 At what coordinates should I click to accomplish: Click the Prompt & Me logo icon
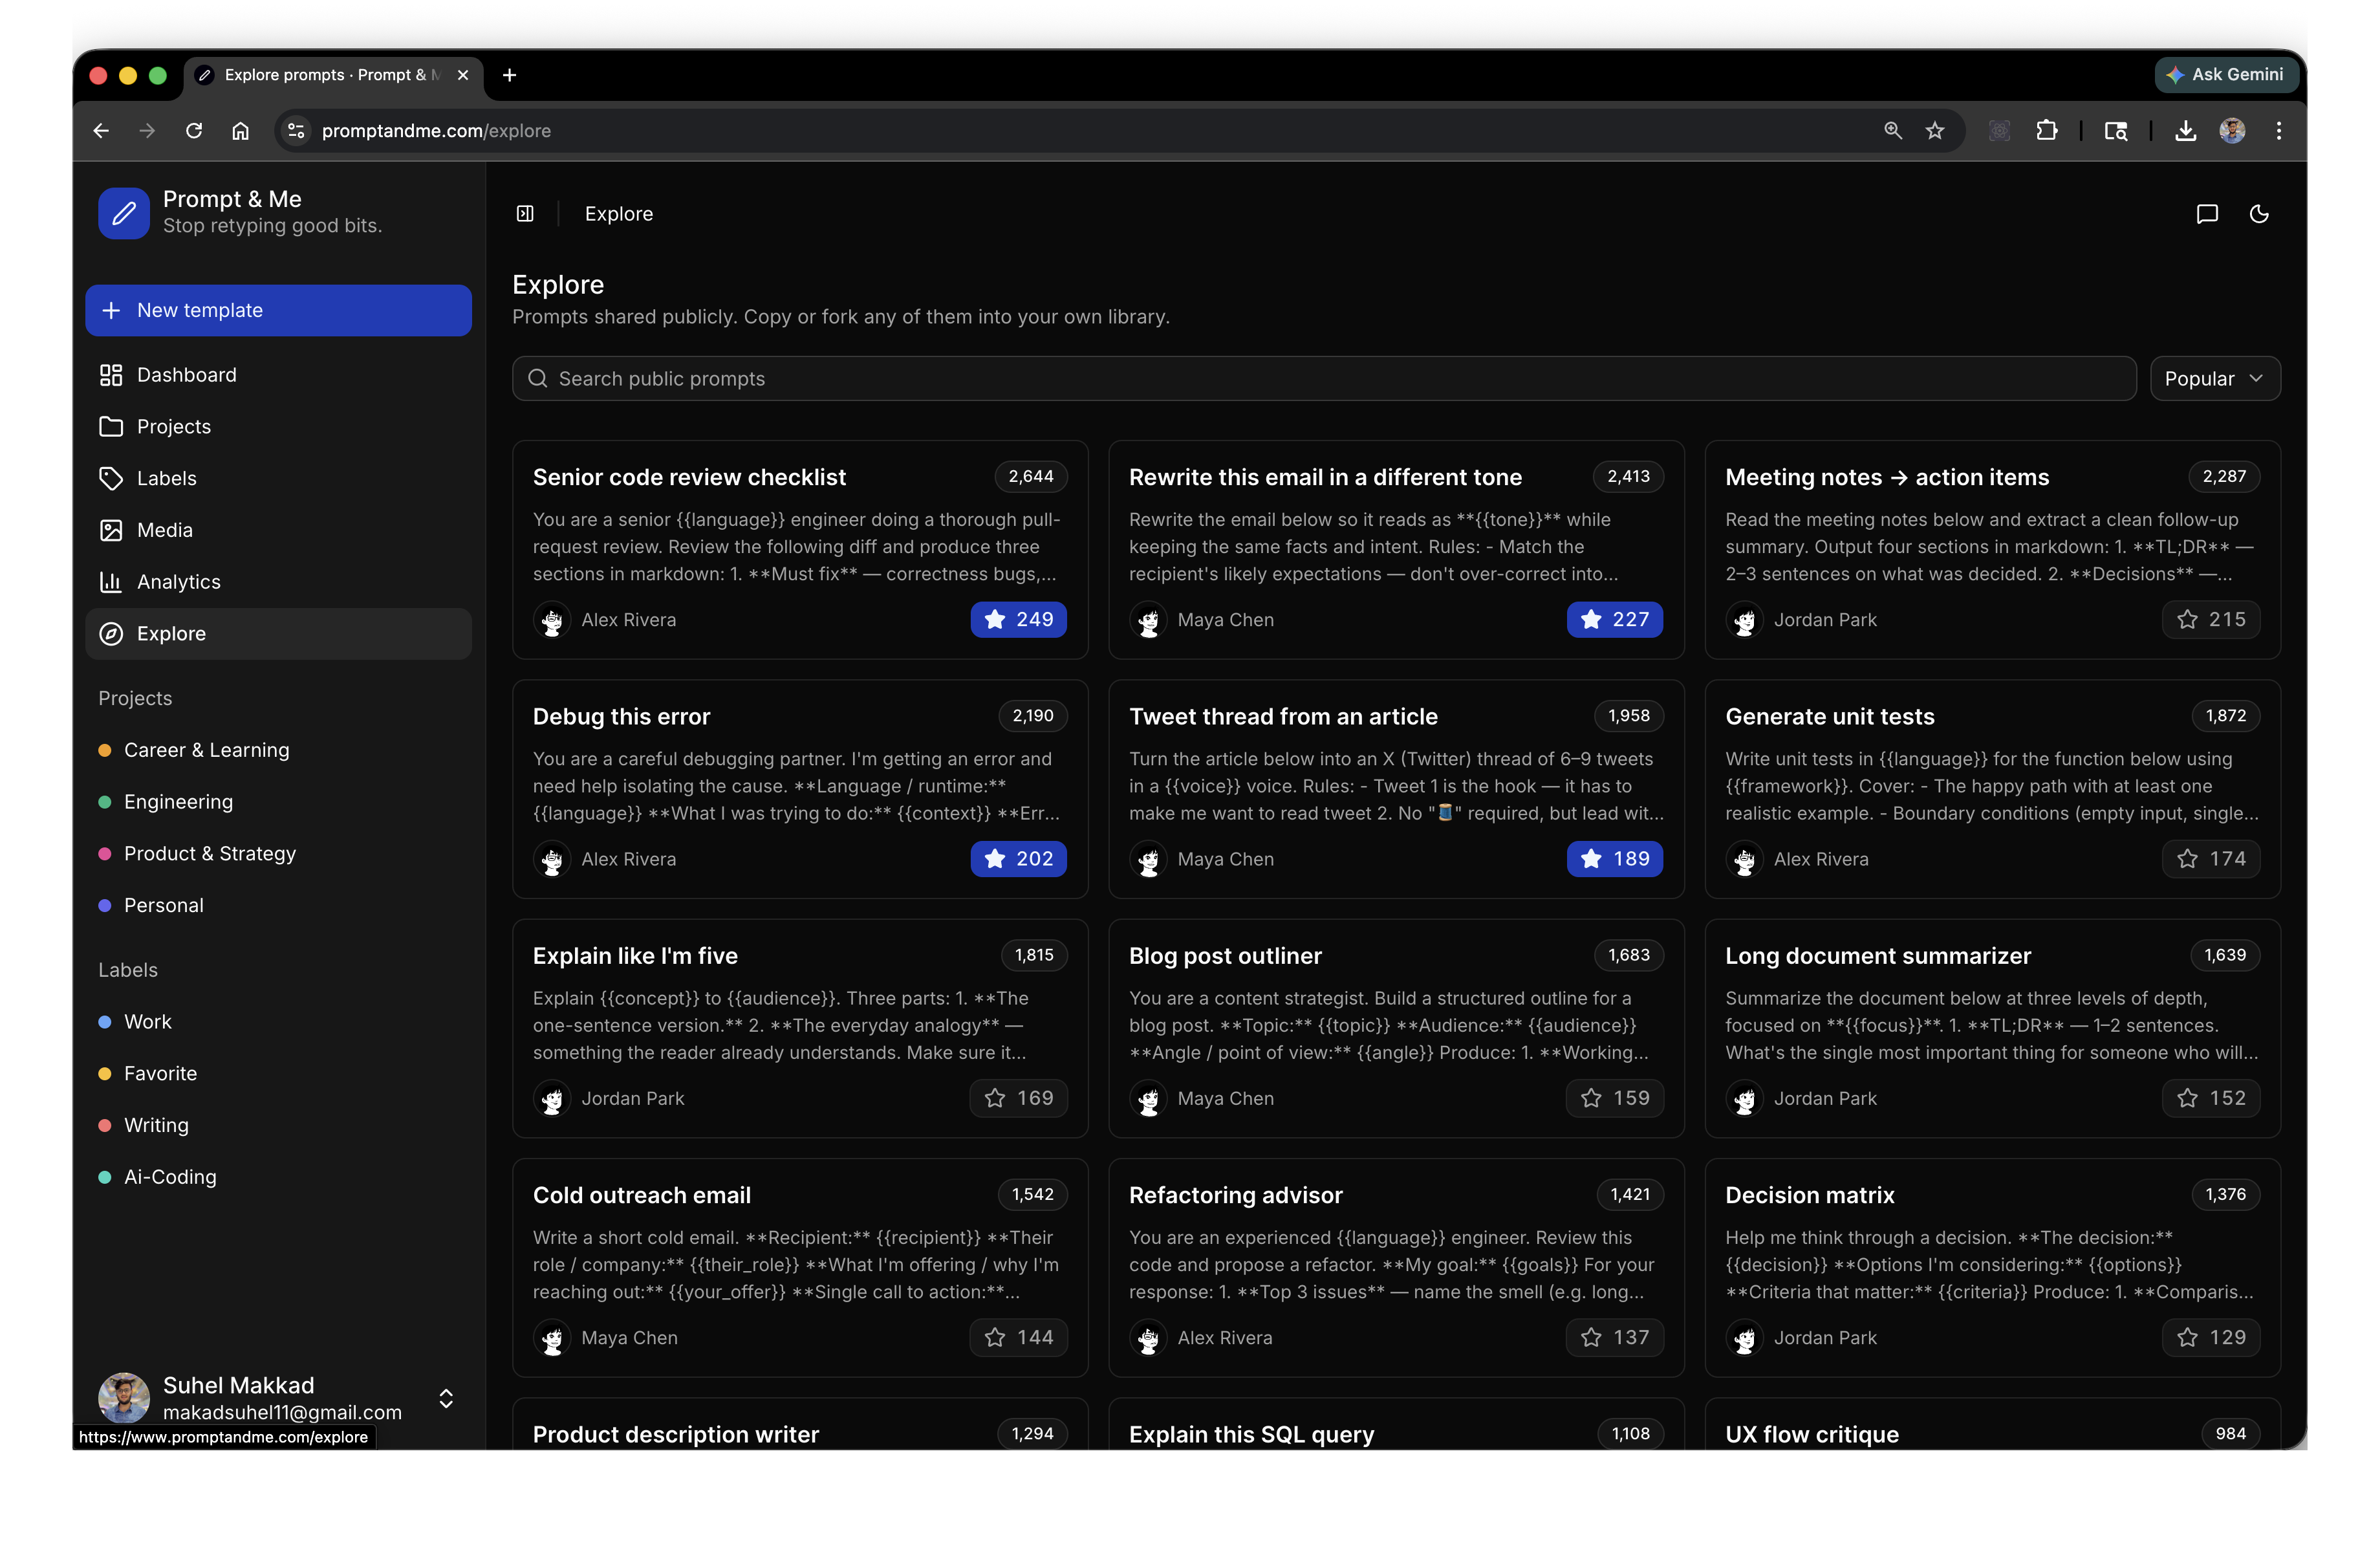pyautogui.click(x=124, y=213)
